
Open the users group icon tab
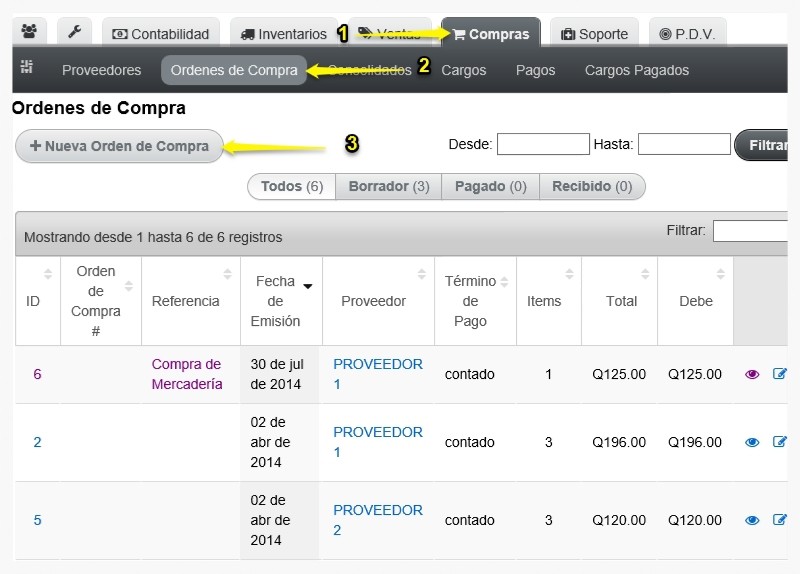[x=29, y=32]
